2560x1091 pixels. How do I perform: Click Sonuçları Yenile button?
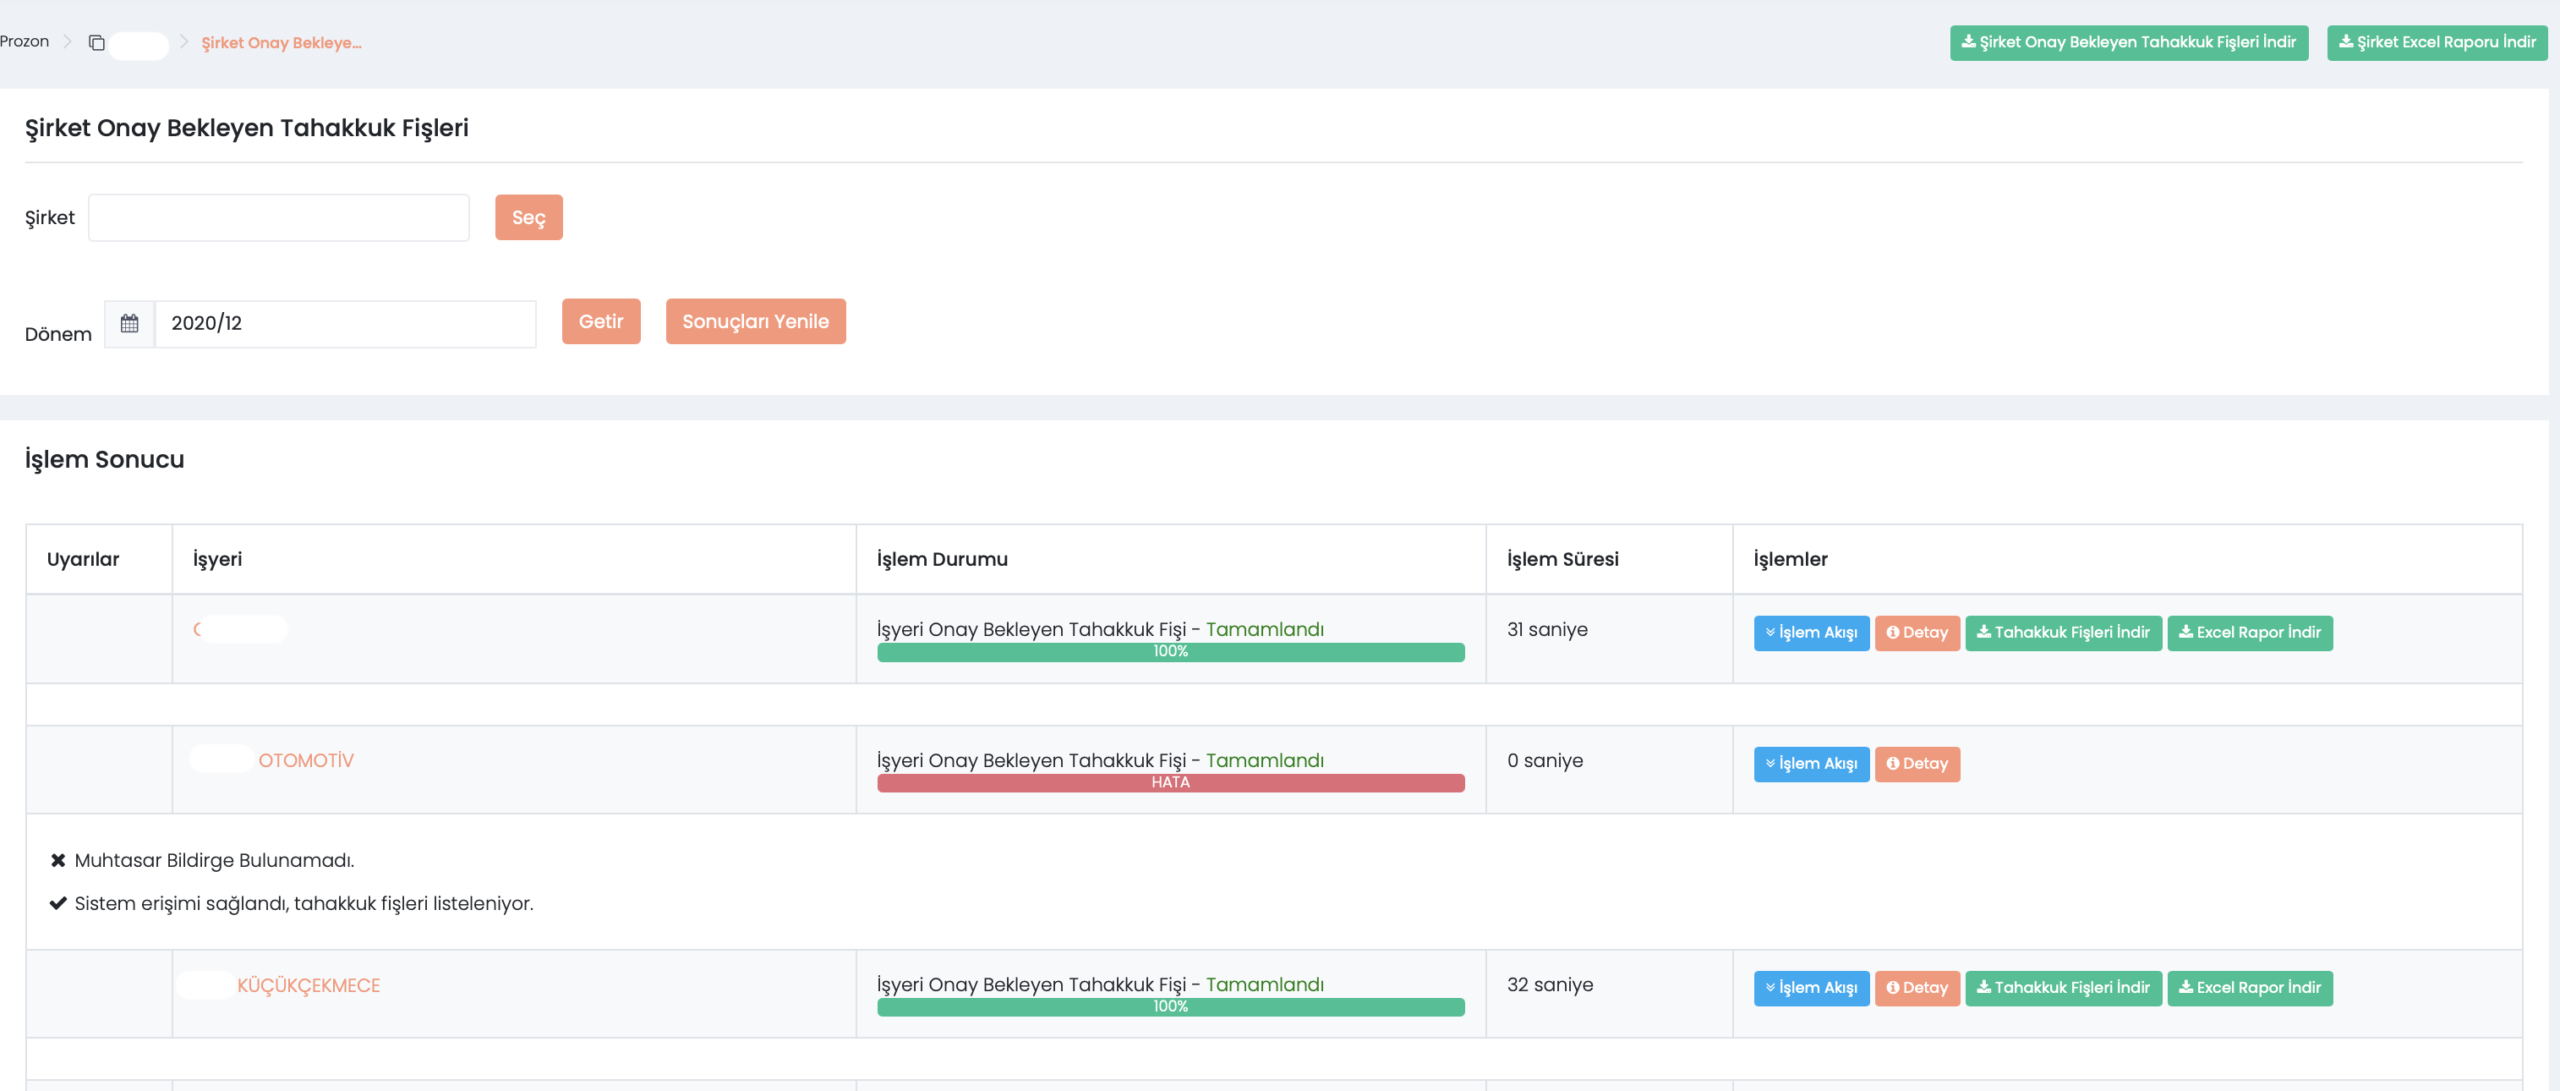(x=755, y=321)
